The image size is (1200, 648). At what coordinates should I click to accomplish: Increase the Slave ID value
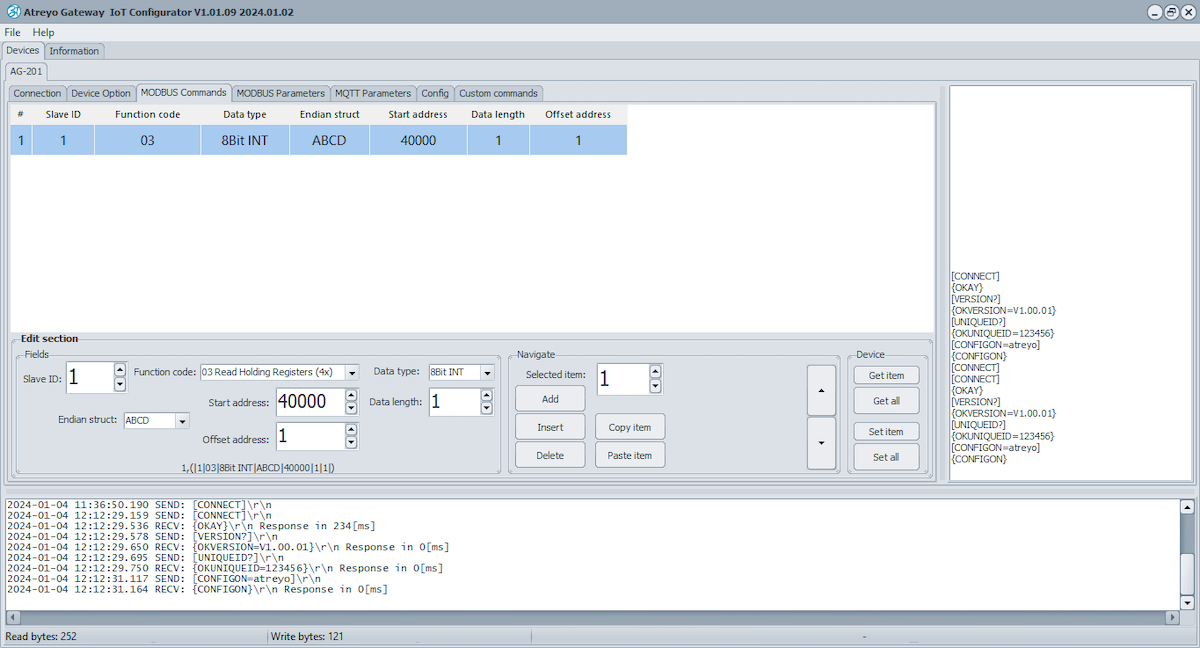tap(120, 370)
